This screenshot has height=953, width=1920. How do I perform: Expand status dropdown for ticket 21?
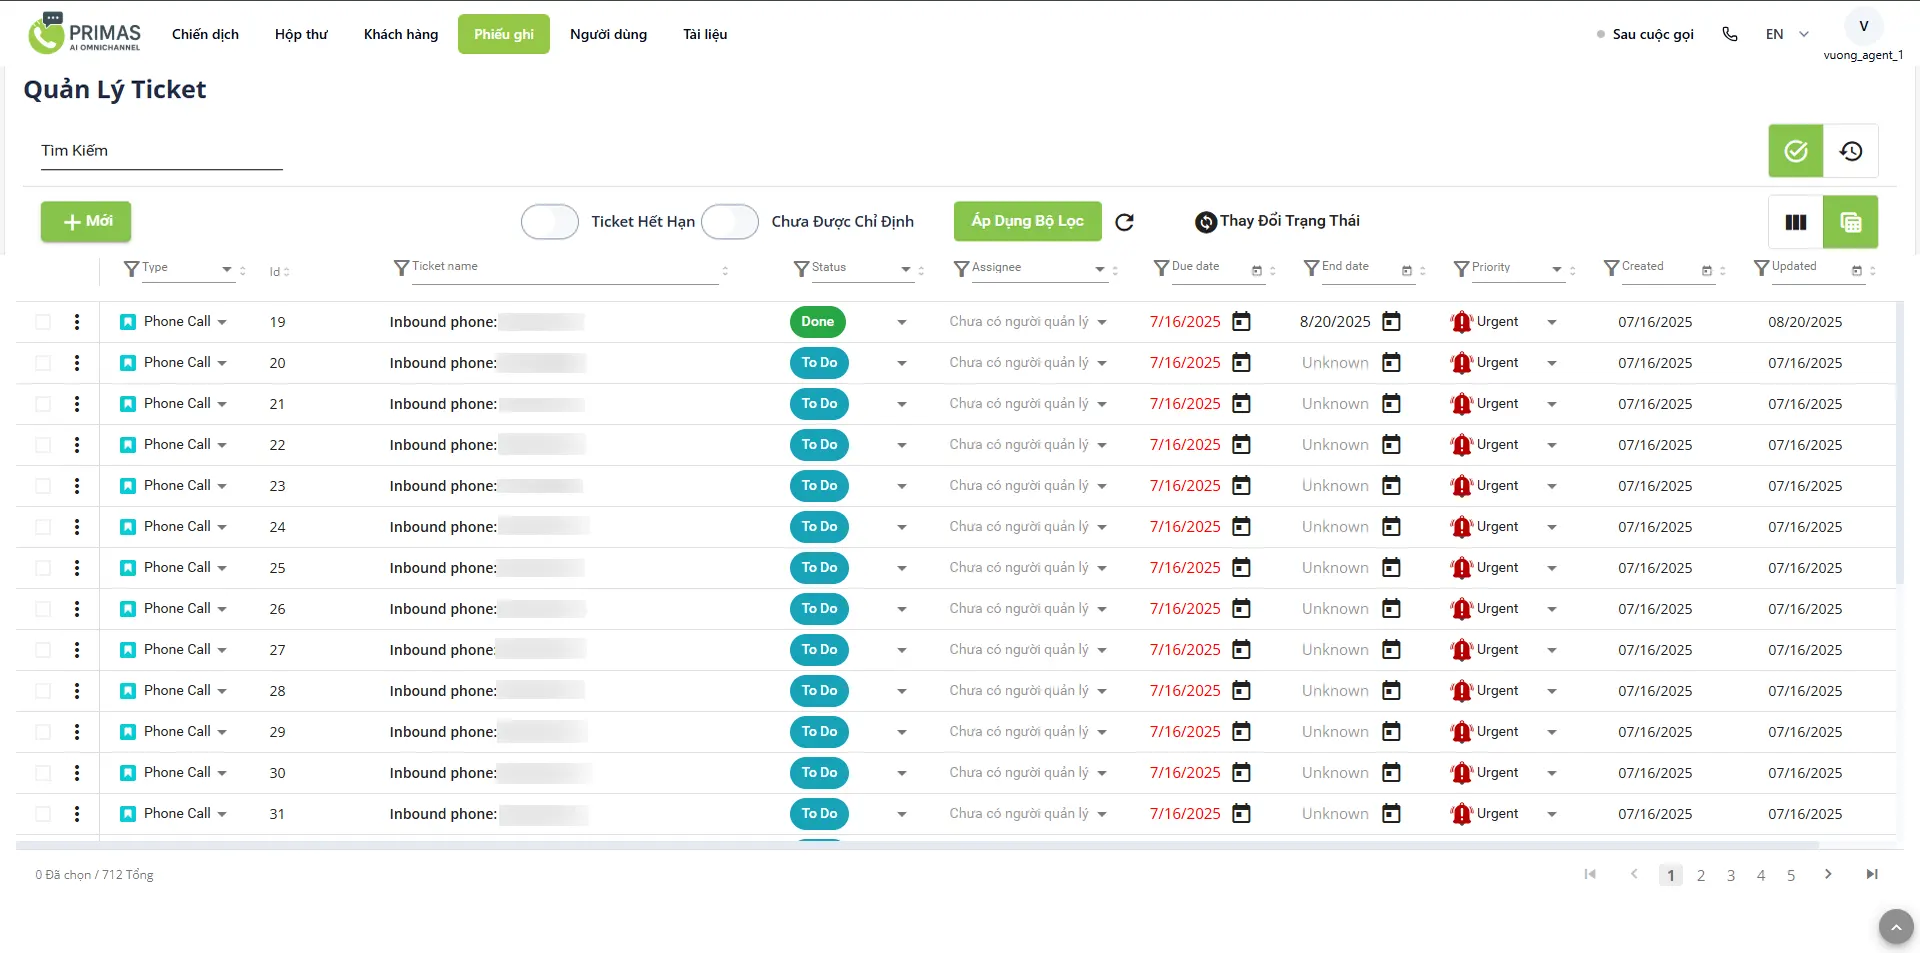901,404
